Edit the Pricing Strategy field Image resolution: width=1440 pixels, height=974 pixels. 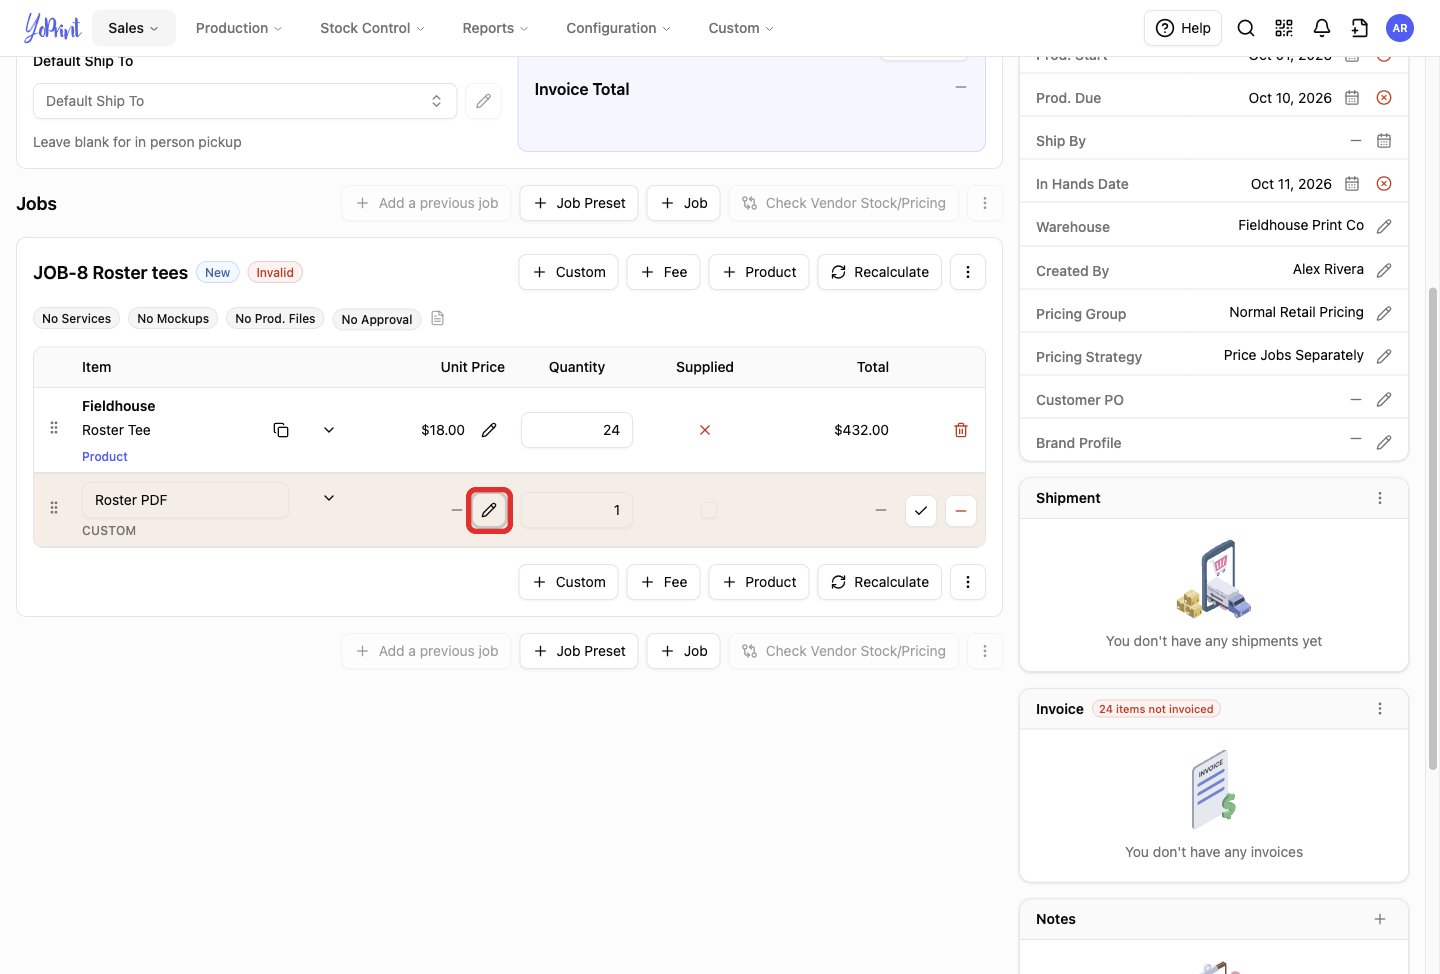point(1384,356)
